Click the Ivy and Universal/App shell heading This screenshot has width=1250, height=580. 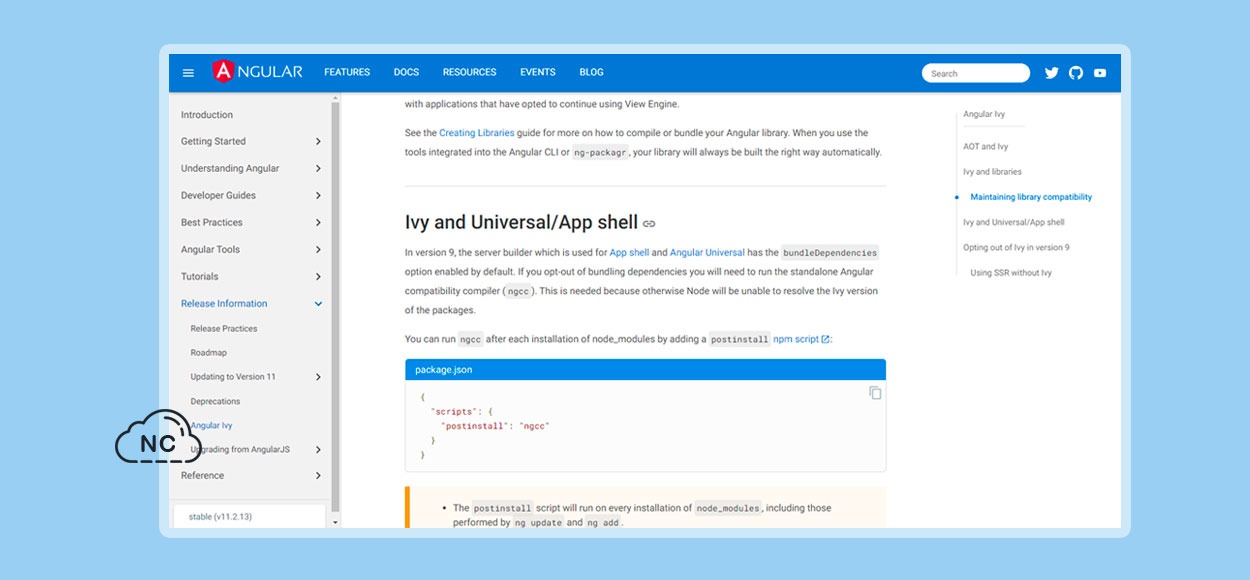click(521, 223)
